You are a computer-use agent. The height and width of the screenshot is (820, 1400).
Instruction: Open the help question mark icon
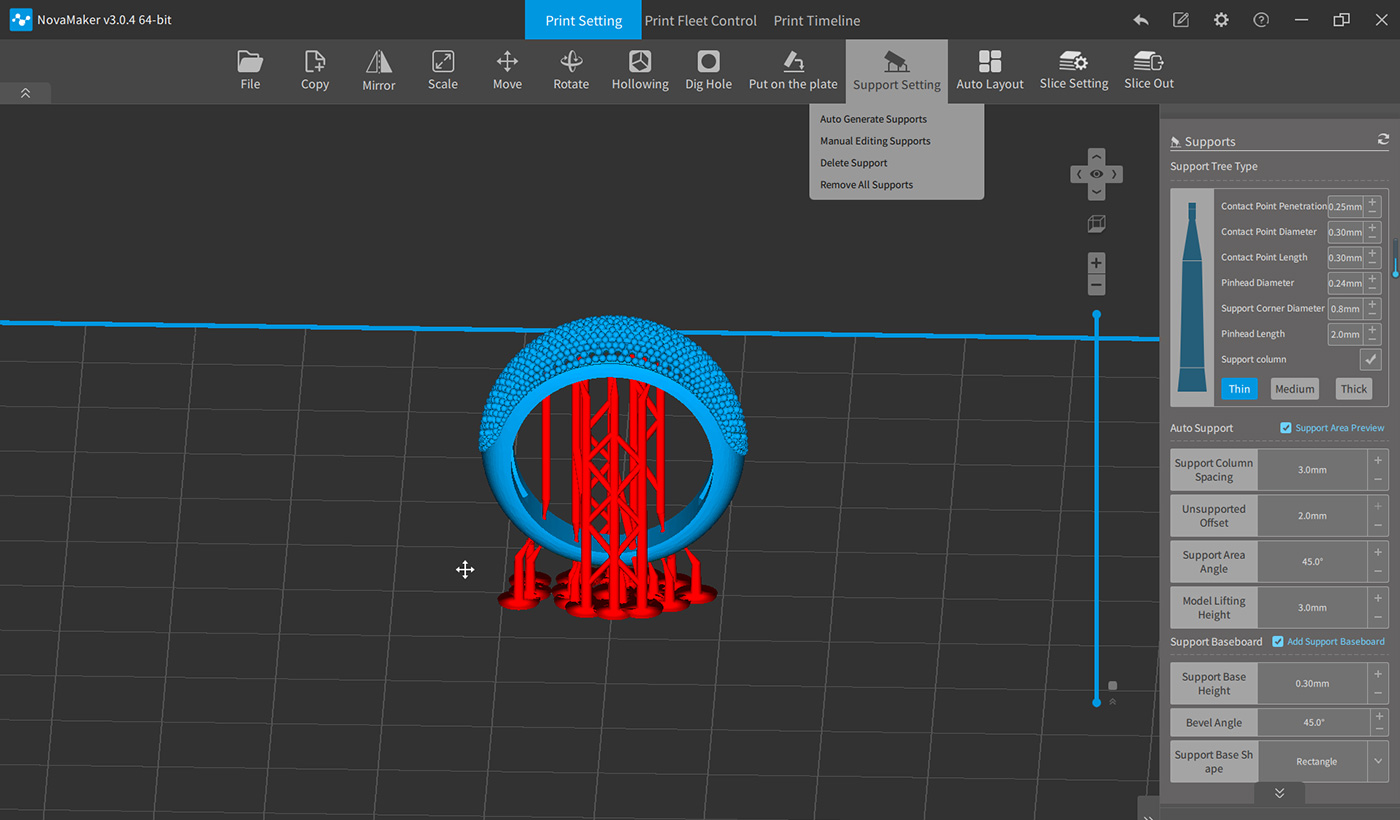1261,20
